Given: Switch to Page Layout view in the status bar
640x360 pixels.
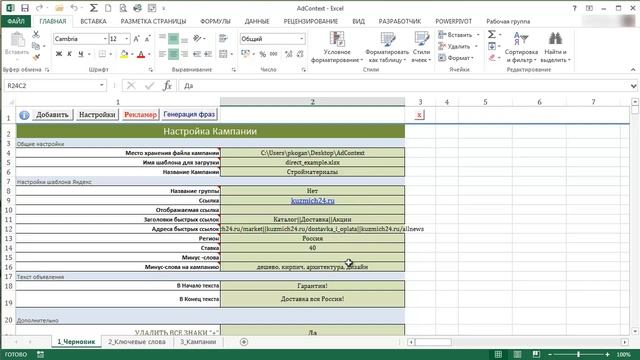Looking at the screenshot, I should click(517, 354).
